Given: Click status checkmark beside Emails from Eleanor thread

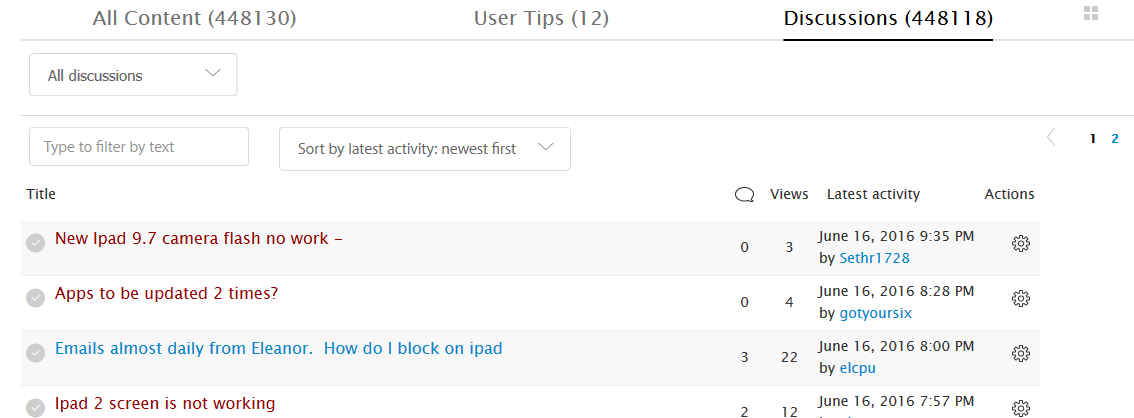Looking at the screenshot, I should (x=35, y=352).
